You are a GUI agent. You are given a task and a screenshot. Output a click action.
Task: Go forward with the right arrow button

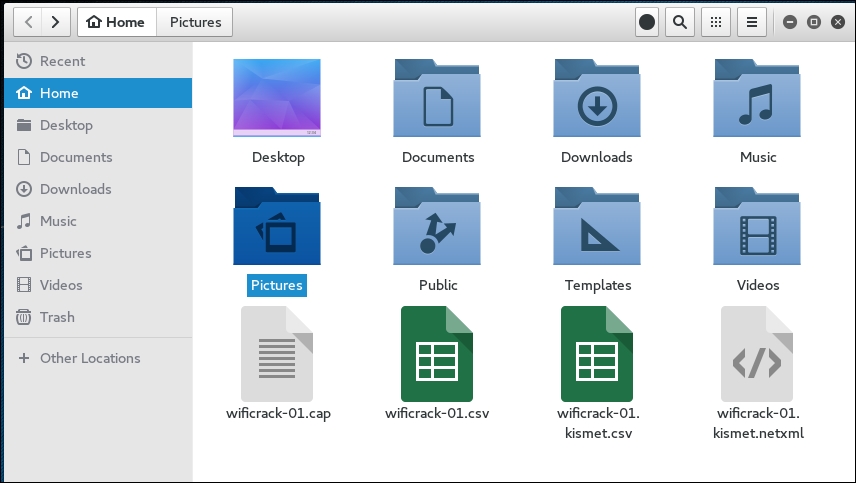(56, 22)
